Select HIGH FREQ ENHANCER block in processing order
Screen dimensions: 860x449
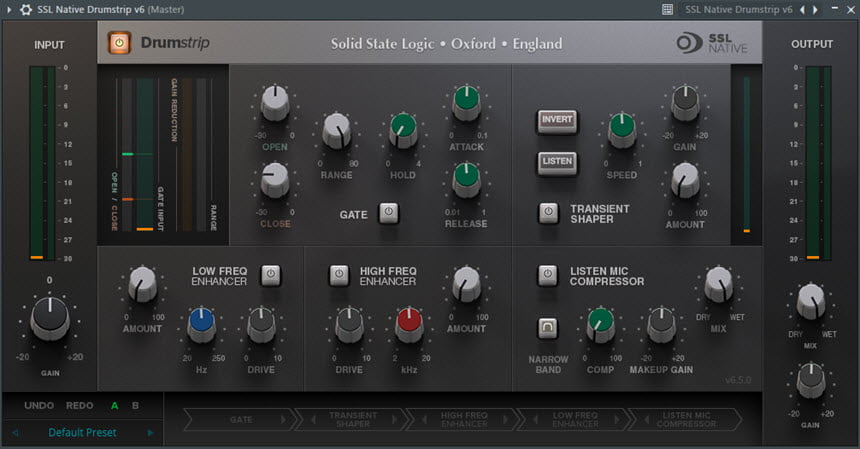[x=464, y=420]
